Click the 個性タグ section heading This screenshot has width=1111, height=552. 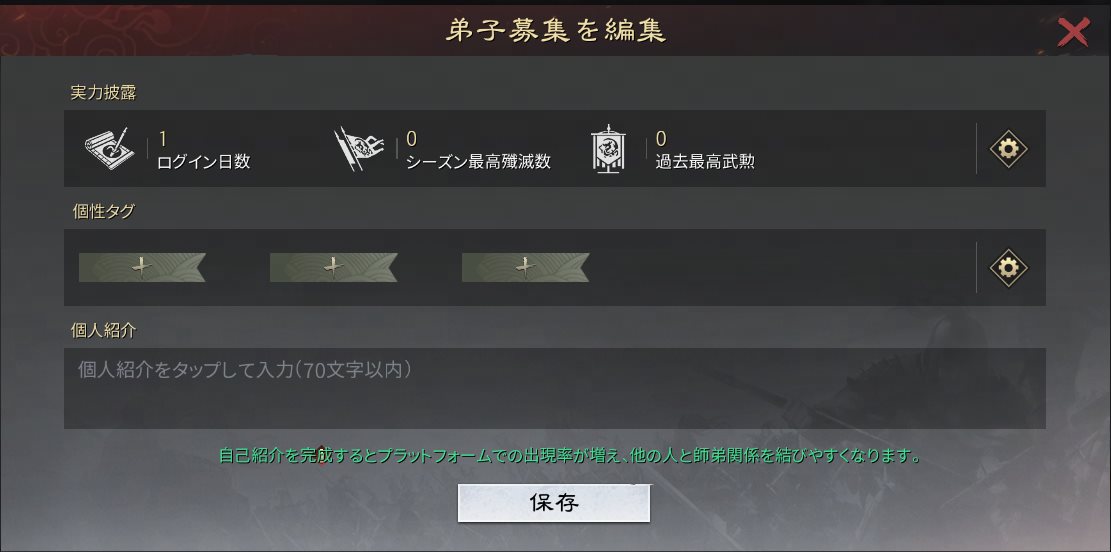(x=103, y=211)
